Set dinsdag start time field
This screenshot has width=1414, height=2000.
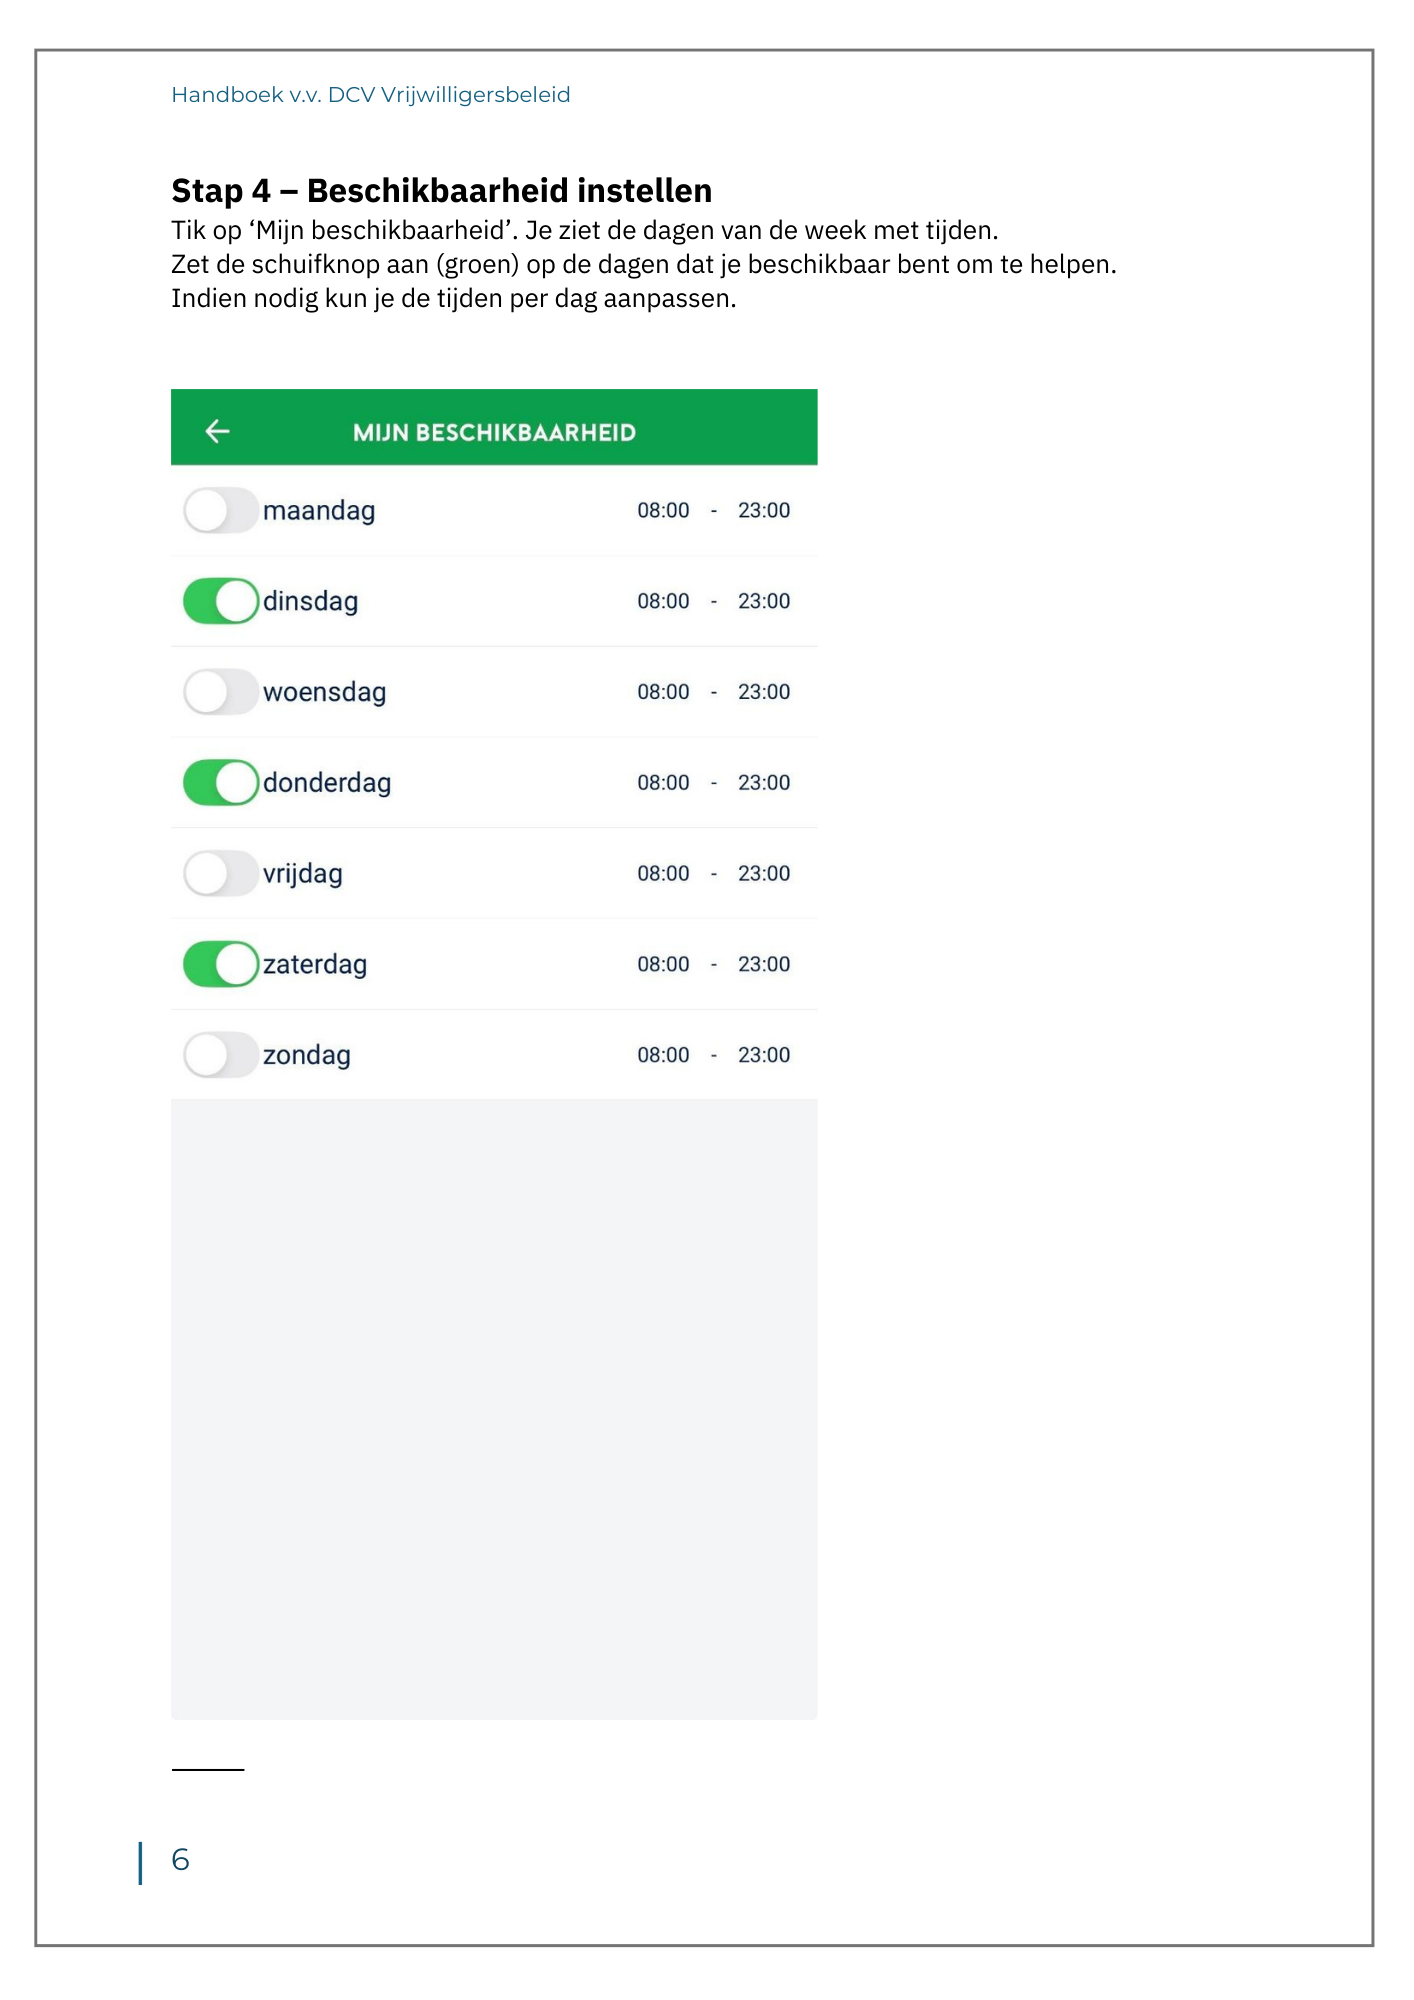[x=663, y=601]
